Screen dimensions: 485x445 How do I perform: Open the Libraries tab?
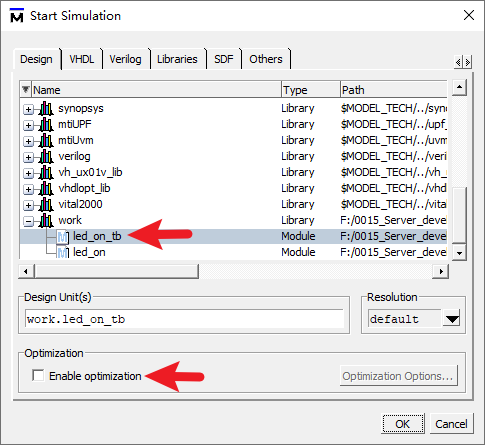click(x=177, y=59)
